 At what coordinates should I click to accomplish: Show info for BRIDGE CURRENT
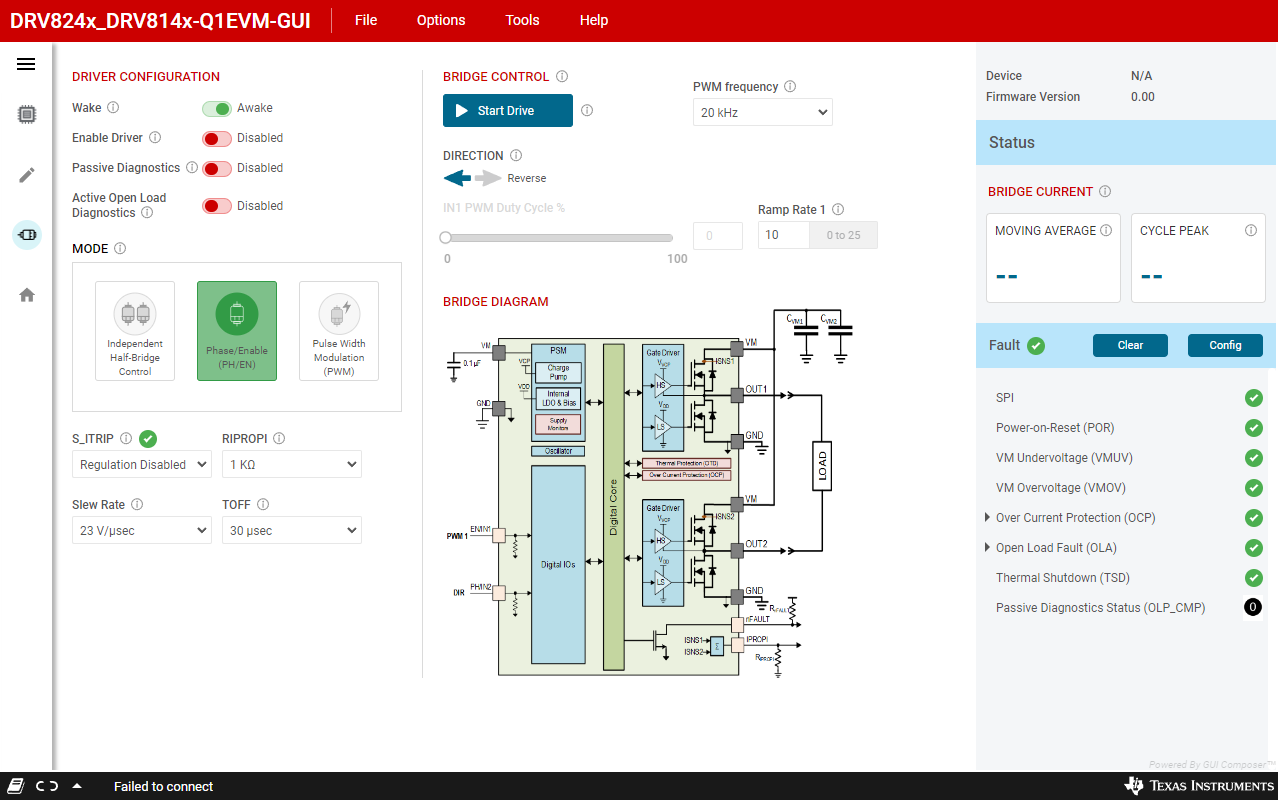1105,192
